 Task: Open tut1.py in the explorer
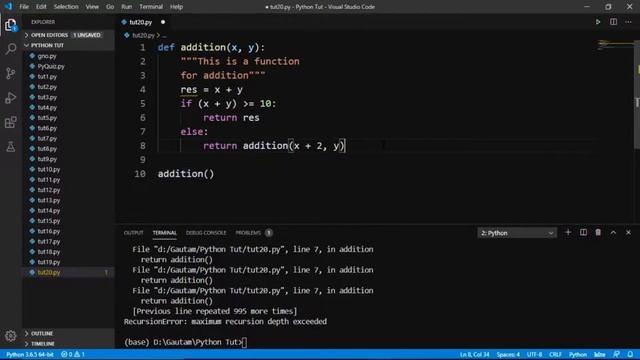click(68, 76)
